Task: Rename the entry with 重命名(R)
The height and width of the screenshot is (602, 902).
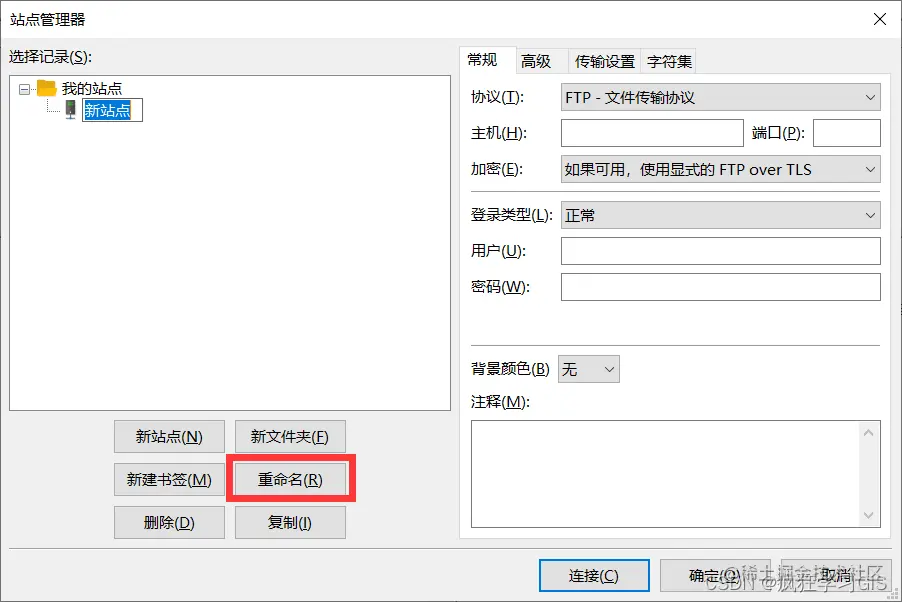Action: point(290,479)
